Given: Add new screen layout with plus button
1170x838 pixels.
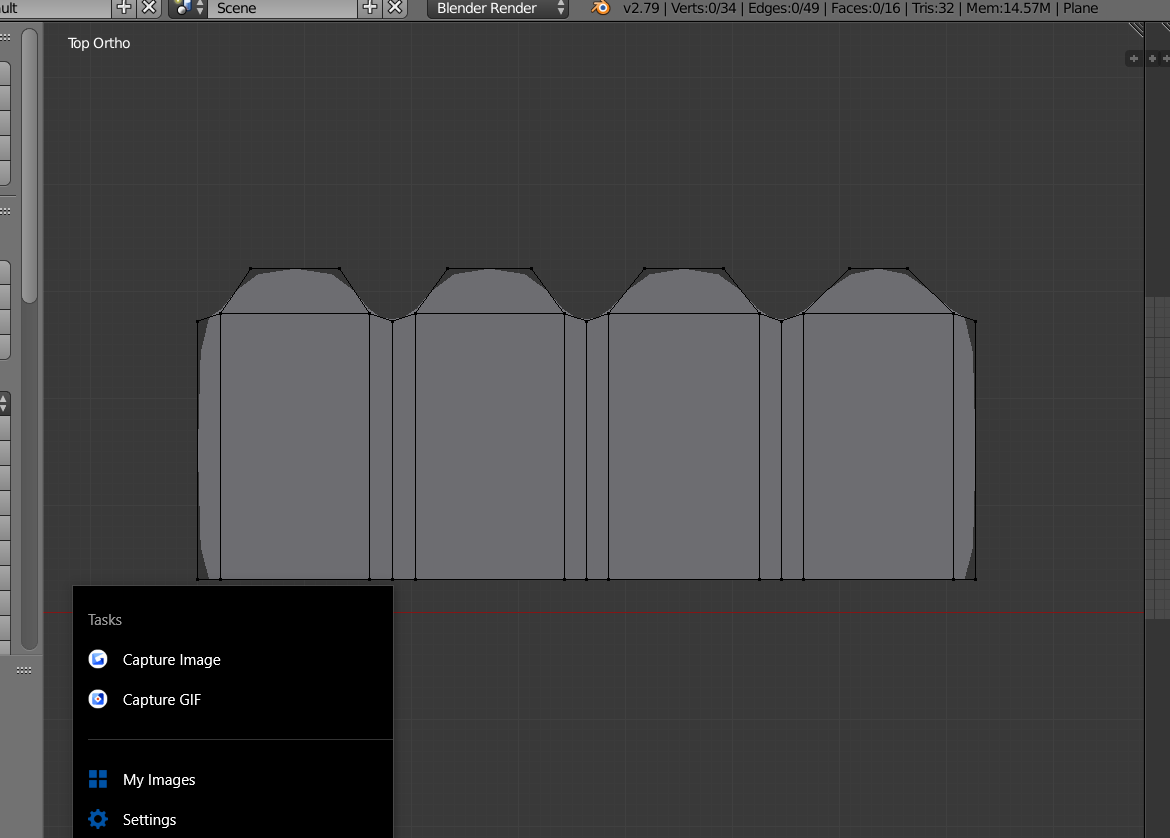Looking at the screenshot, I should click(x=124, y=8).
